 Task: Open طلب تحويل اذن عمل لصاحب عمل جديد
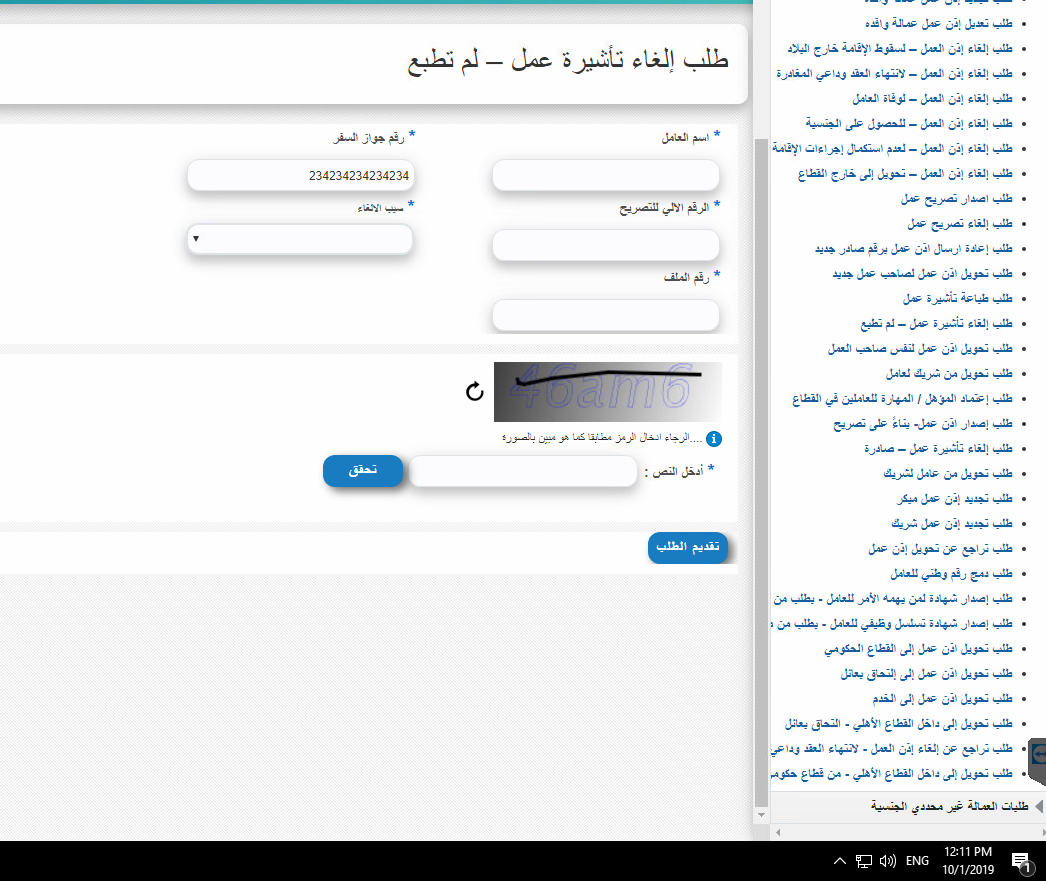click(923, 273)
